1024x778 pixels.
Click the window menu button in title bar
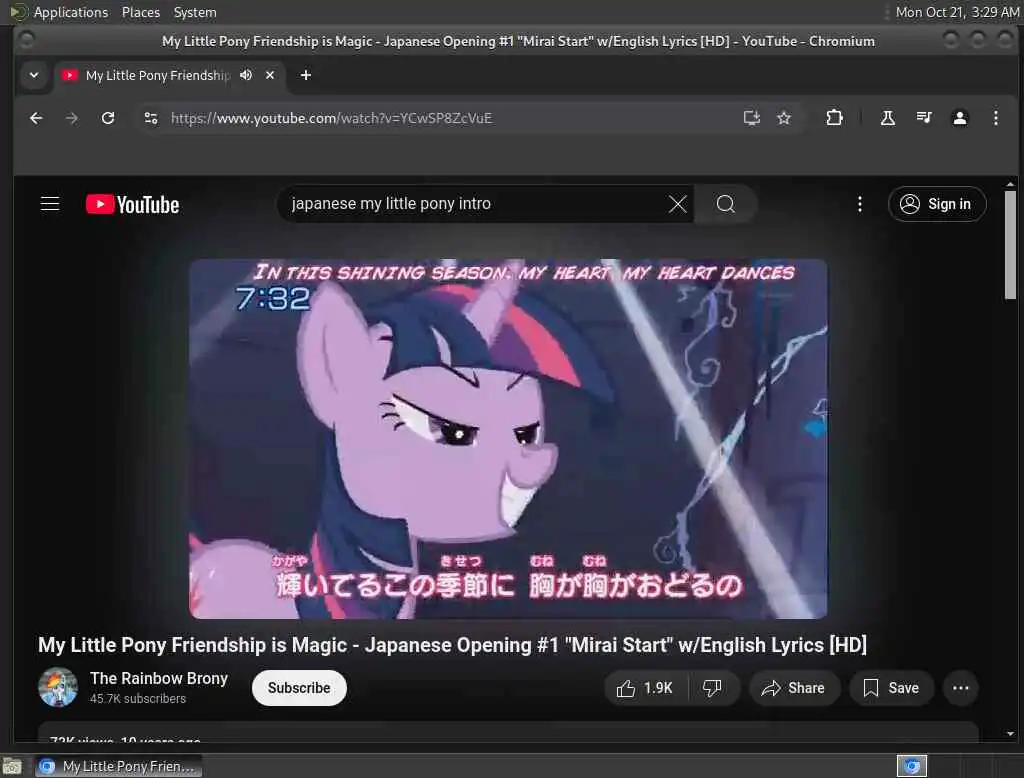pyautogui.click(x=26, y=41)
